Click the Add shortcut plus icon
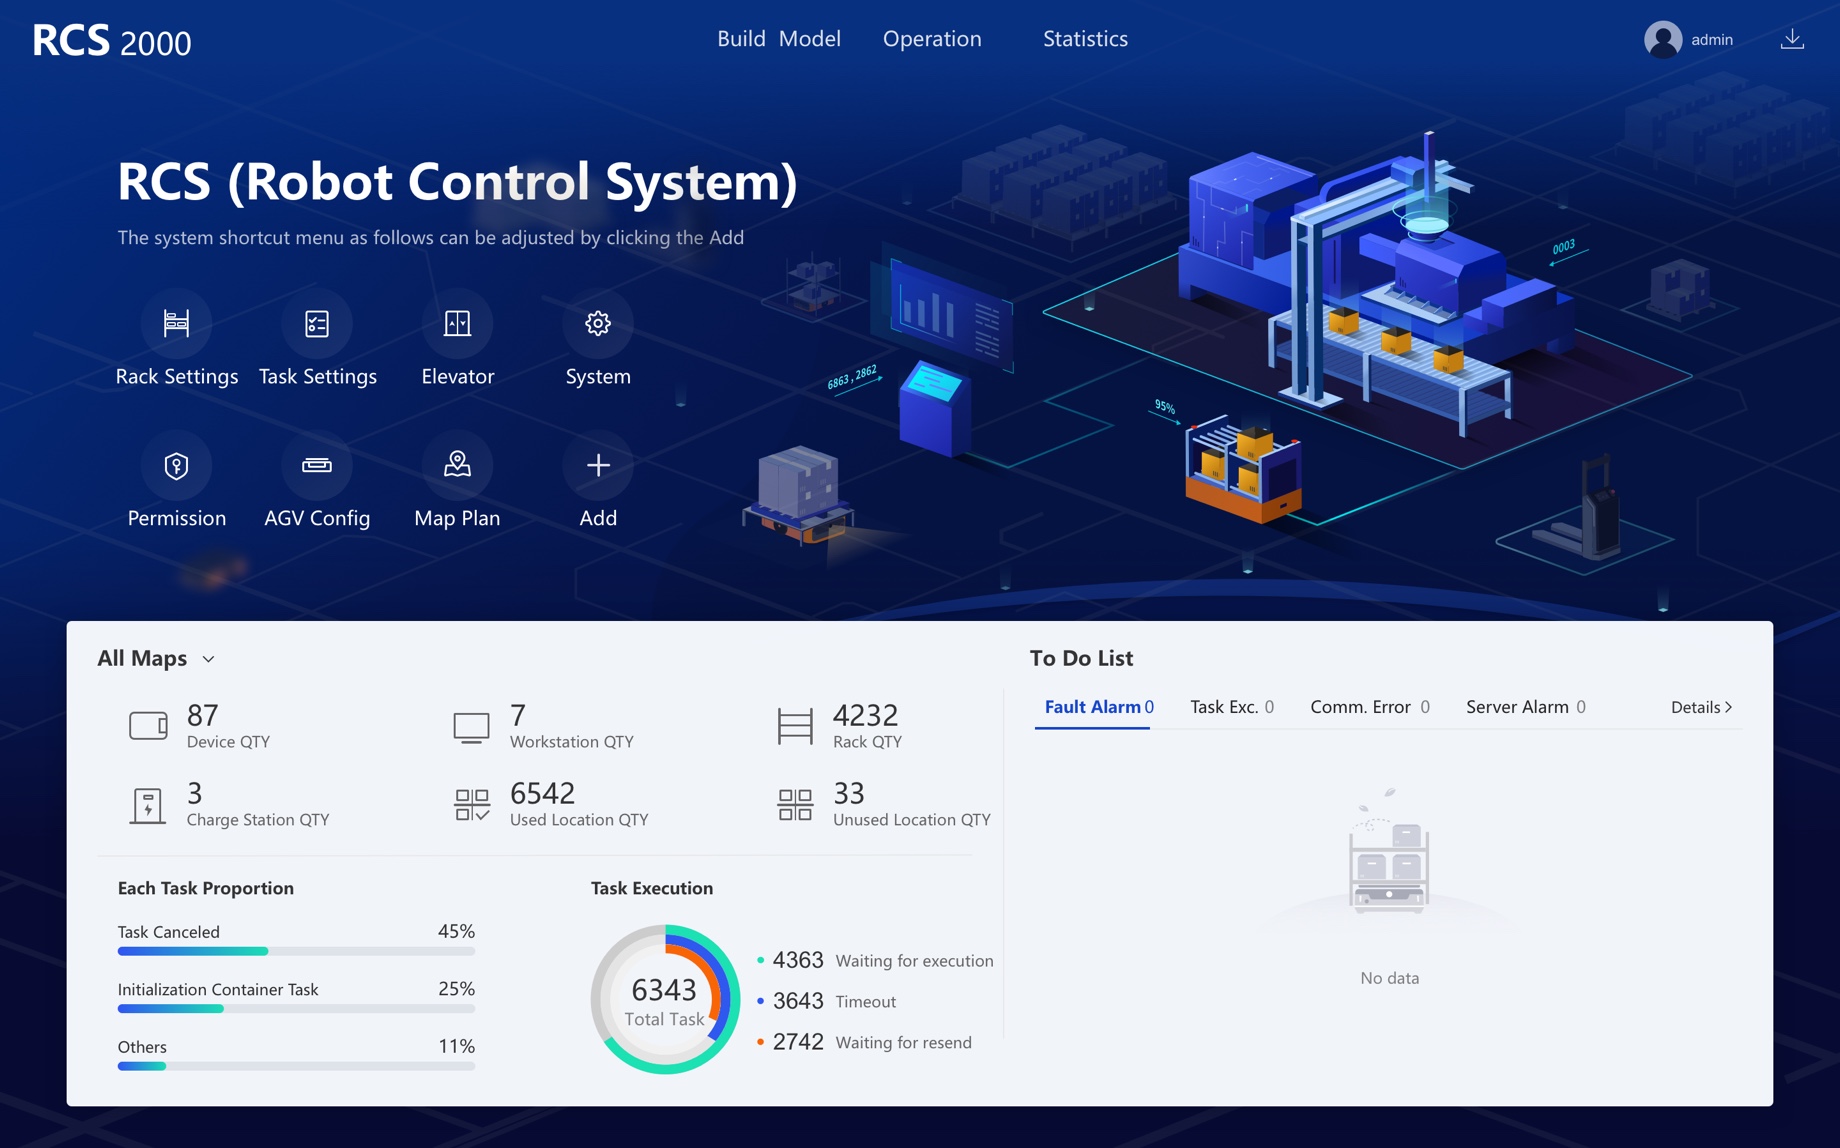The image size is (1840, 1148). point(597,463)
